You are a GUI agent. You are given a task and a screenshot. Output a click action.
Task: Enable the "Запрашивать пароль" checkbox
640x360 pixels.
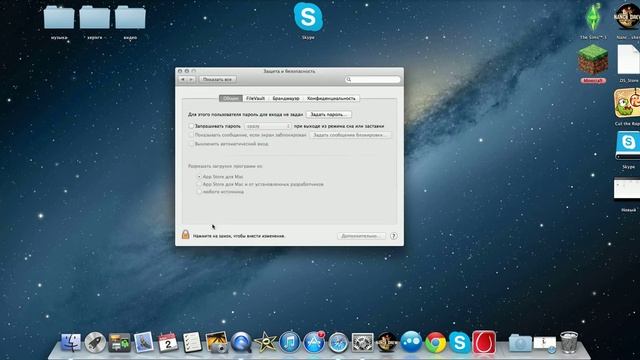[x=191, y=126]
